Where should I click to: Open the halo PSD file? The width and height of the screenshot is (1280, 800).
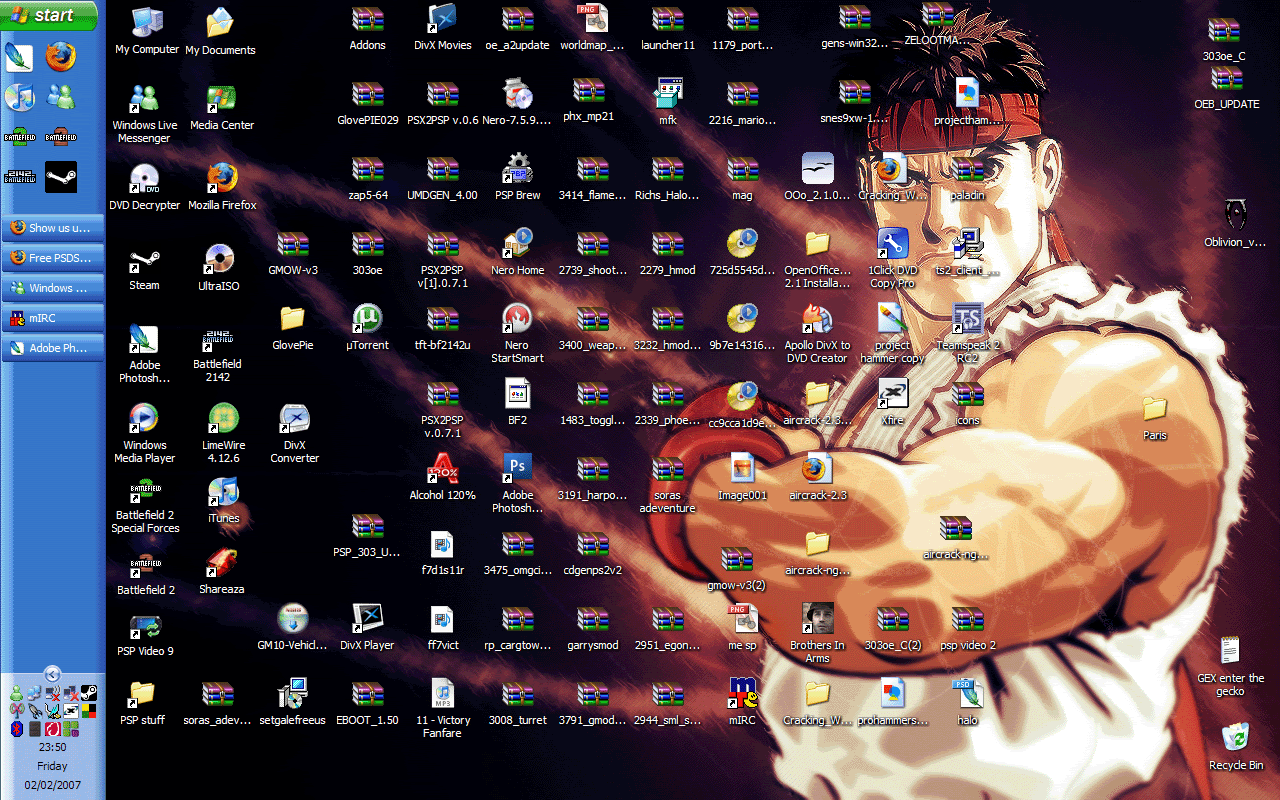click(x=967, y=701)
